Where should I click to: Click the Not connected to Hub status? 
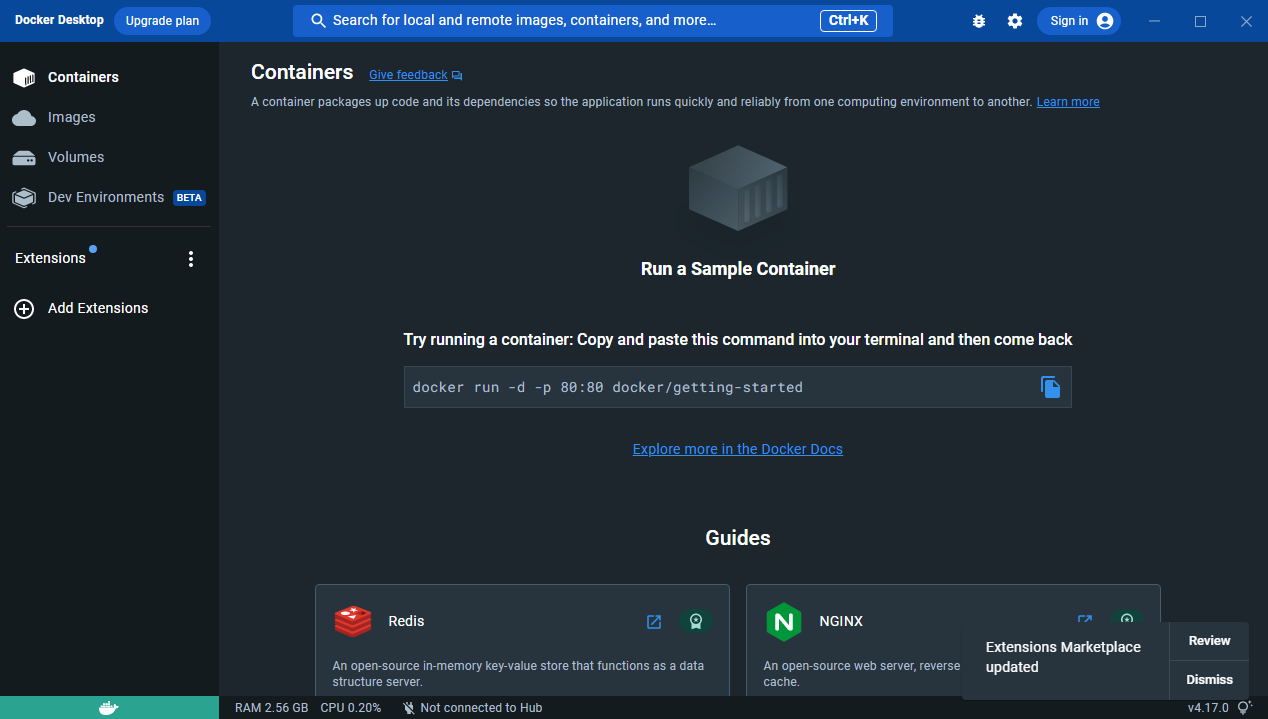pyautogui.click(x=472, y=708)
